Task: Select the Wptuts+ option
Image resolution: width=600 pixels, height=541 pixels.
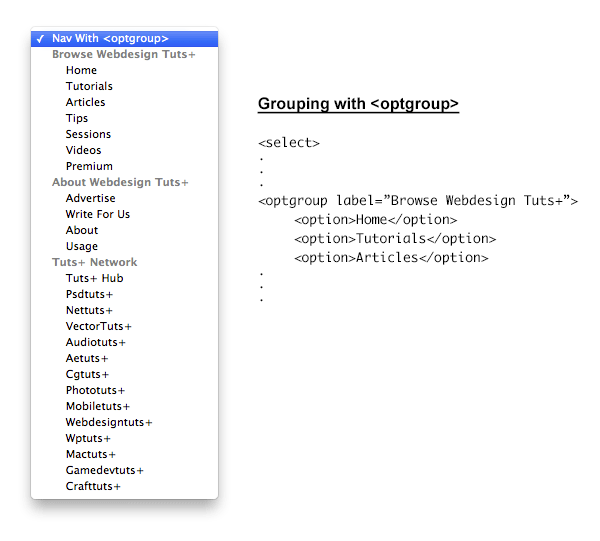Action: click(x=124, y=438)
